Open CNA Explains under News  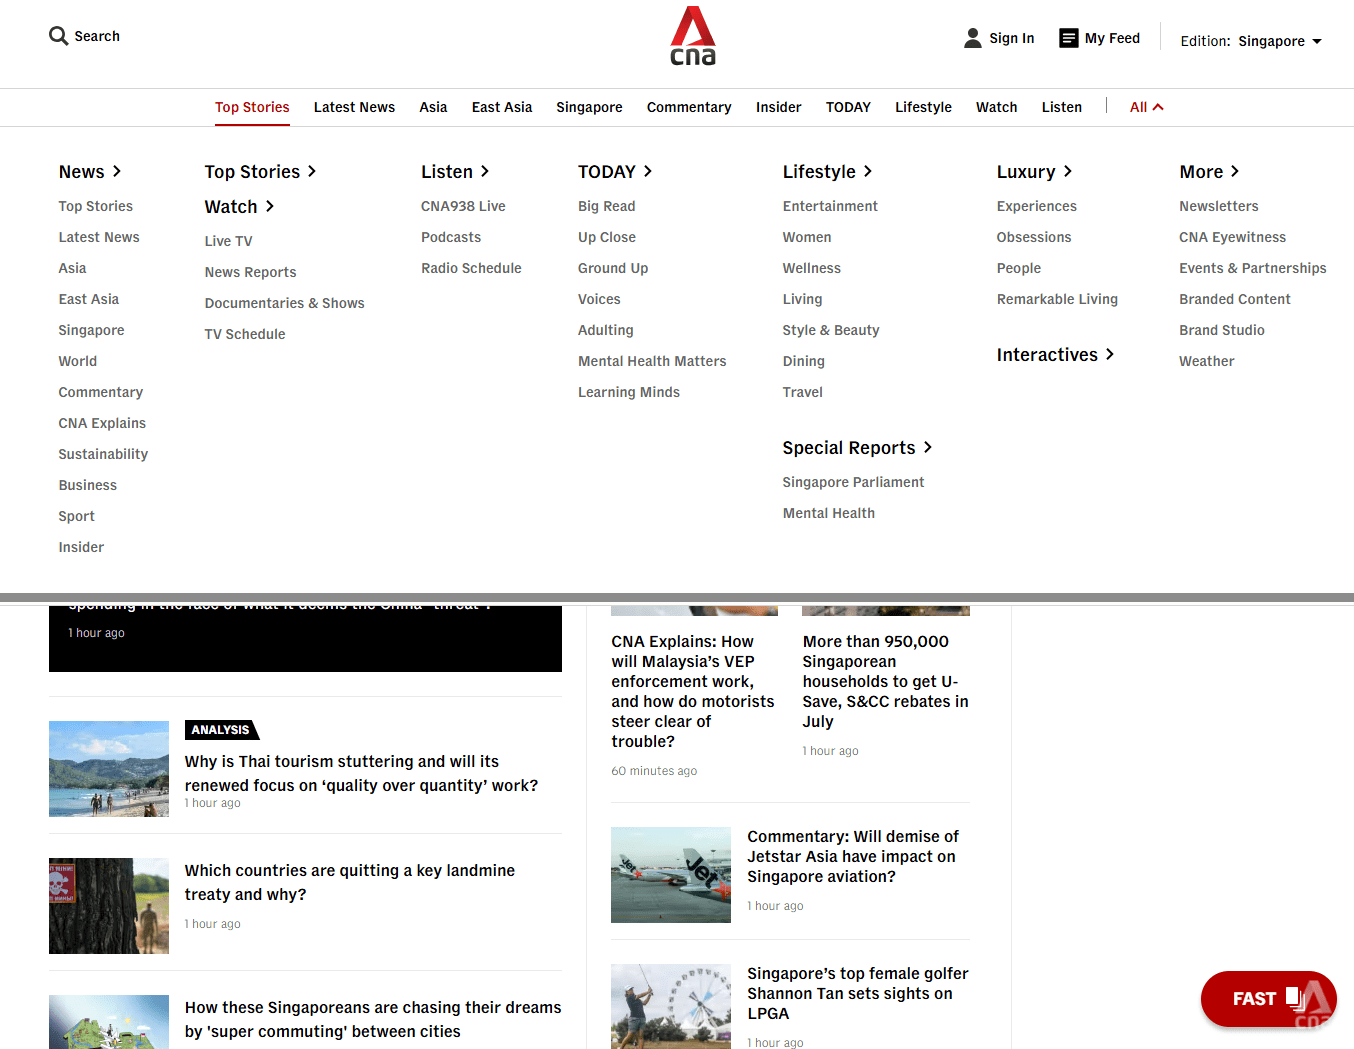102,423
